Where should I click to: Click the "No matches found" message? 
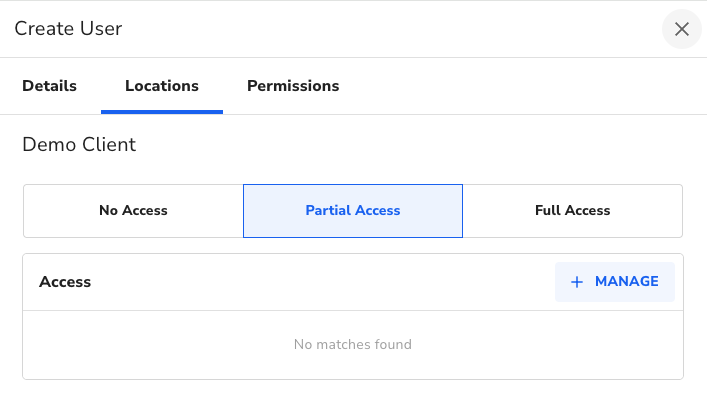pyautogui.click(x=353, y=344)
